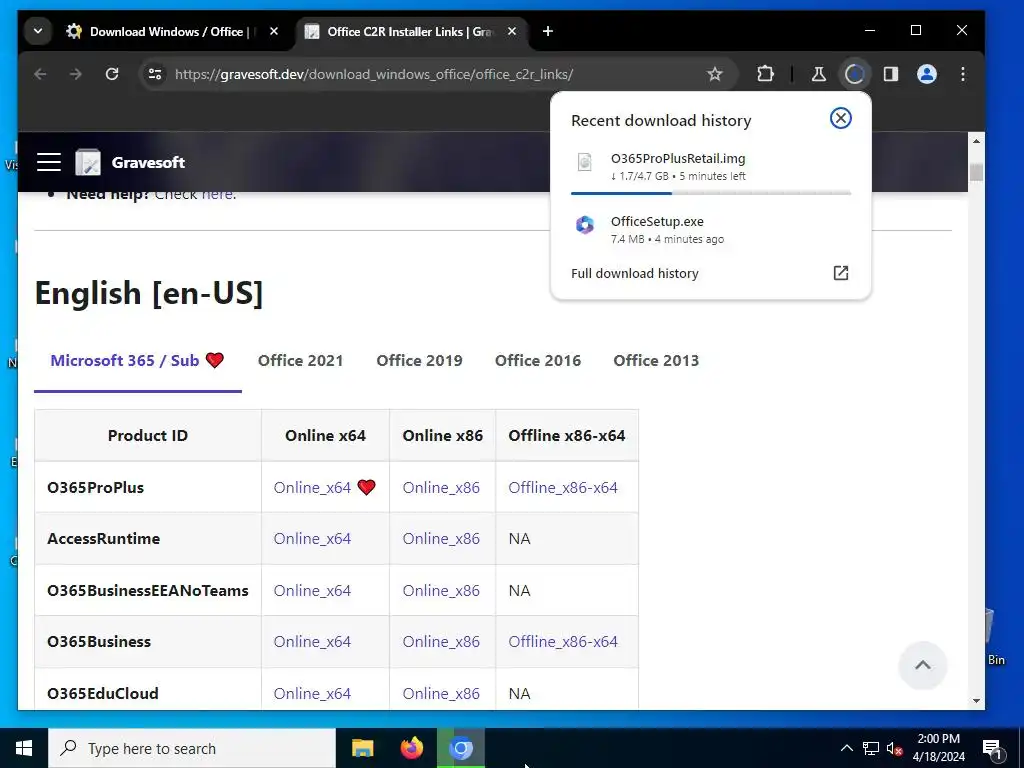Switch to the Office 2016 tab
Viewport: 1024px width, 768px height.
[537, 360]
